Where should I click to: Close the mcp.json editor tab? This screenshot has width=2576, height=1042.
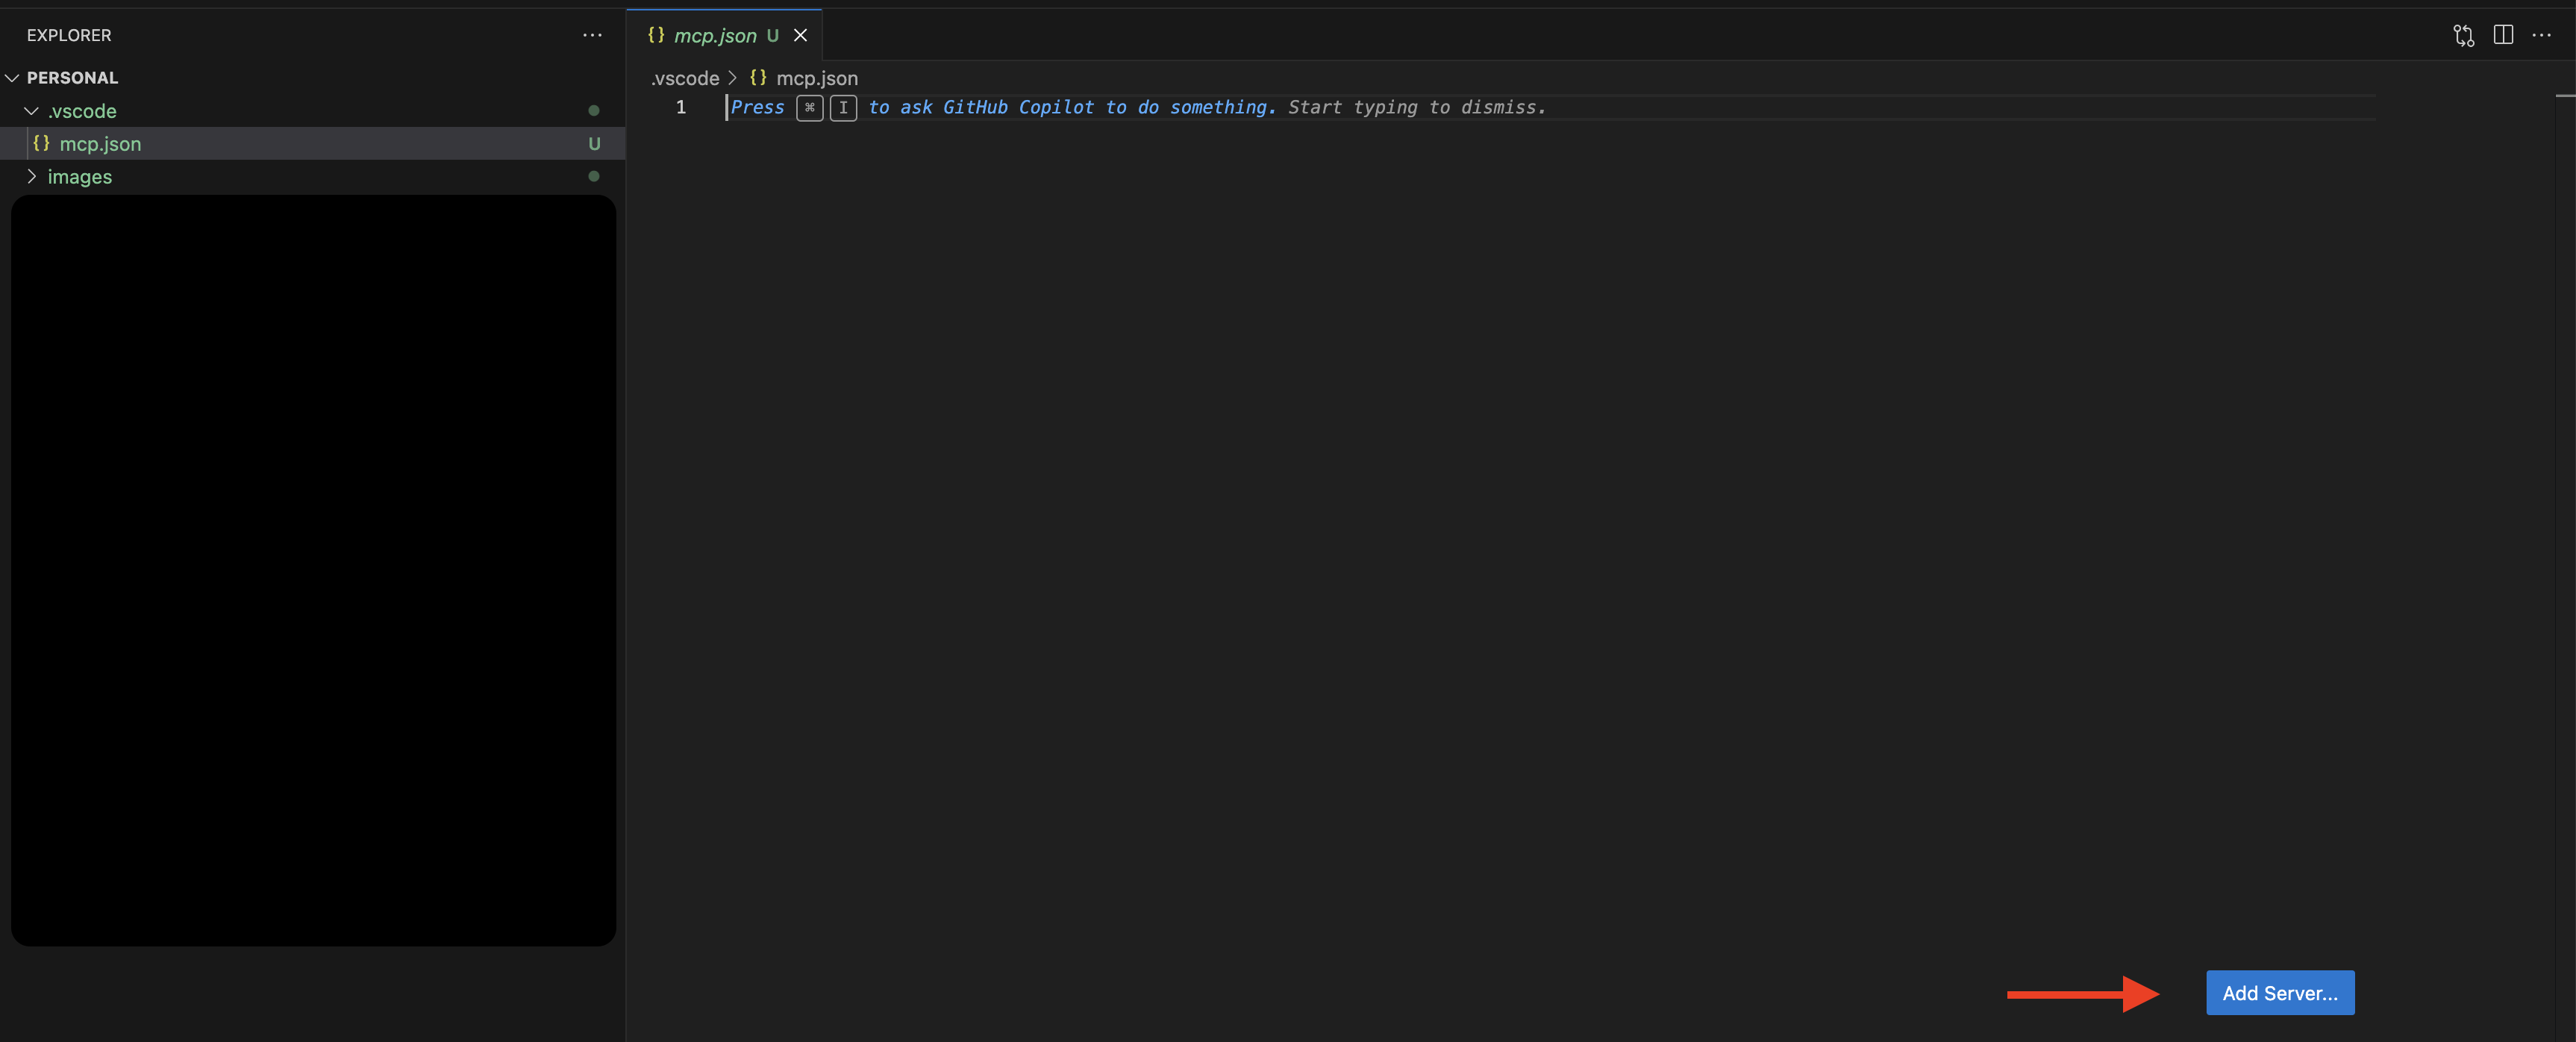coord(800,36)
